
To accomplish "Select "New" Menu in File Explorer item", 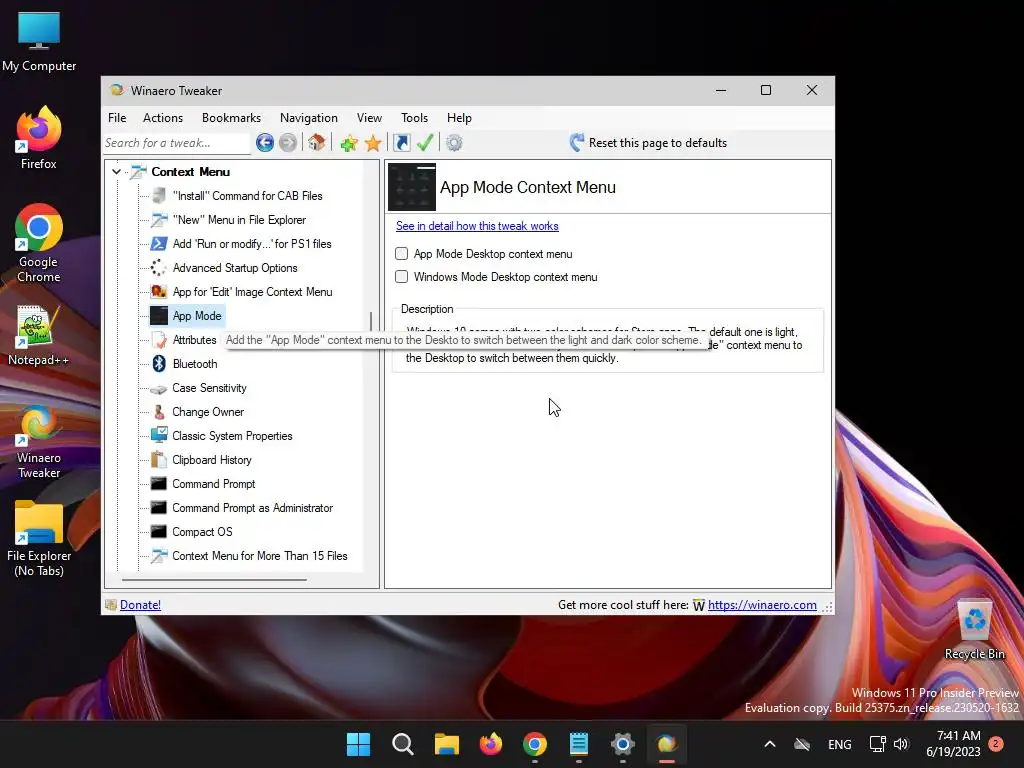I will coord(239,220).
